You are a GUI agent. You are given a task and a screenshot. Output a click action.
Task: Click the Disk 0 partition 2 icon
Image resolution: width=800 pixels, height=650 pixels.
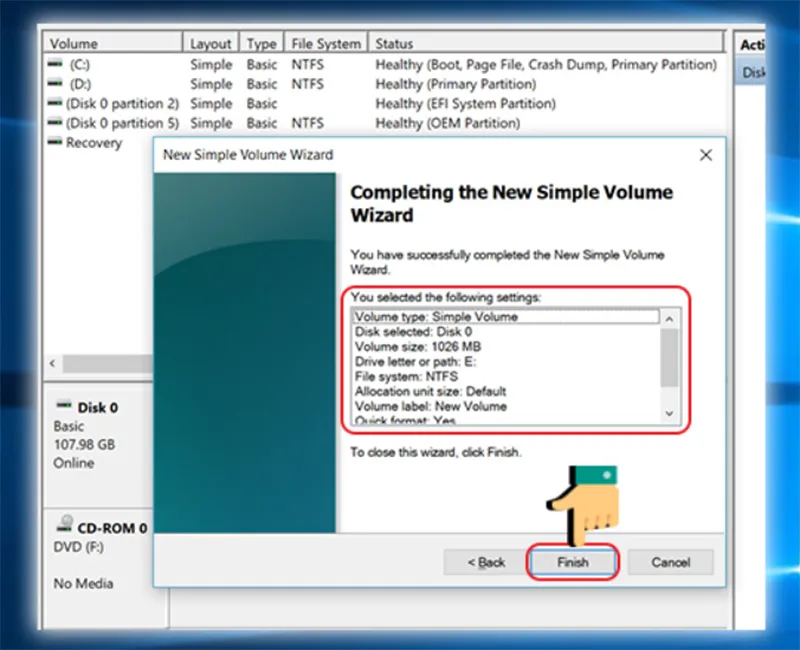coord(55,103)
